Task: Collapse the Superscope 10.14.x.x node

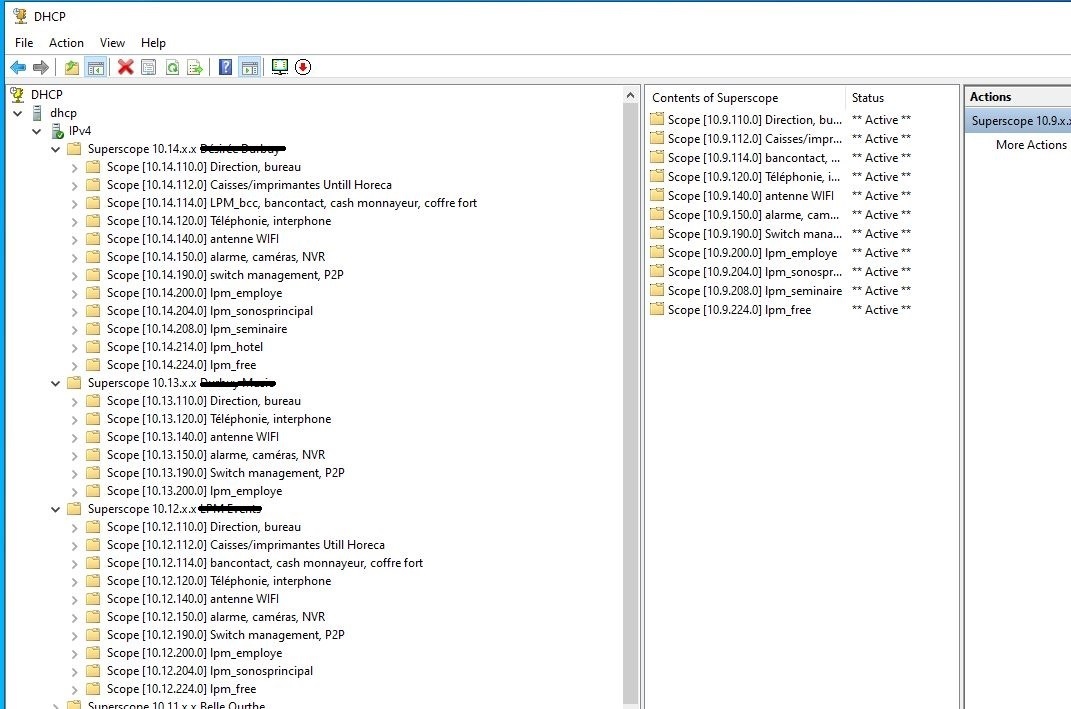Action: click(x=56, y=149)
